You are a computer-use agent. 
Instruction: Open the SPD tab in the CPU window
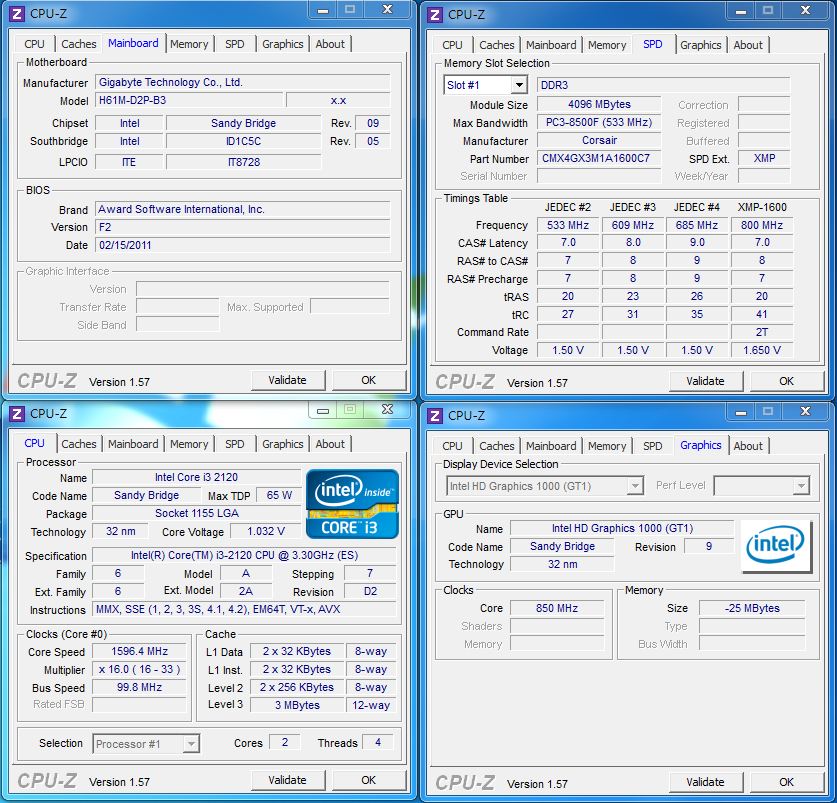234,444
